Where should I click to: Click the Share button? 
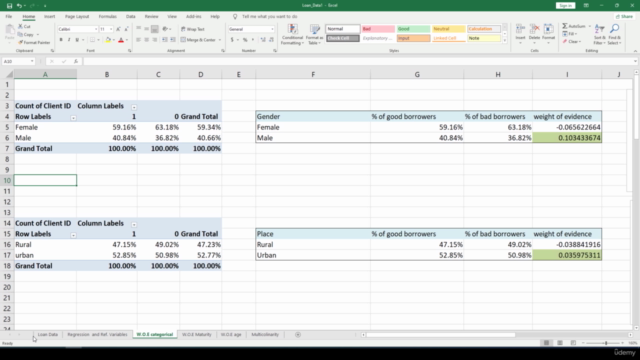point(624,17)
